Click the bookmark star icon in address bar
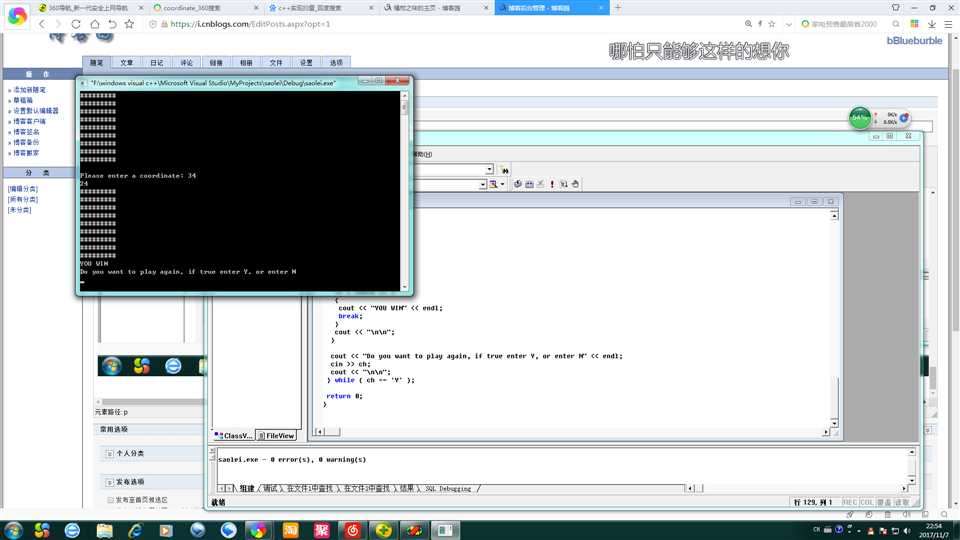The image size is (960, 540). (x=772, y=24)
